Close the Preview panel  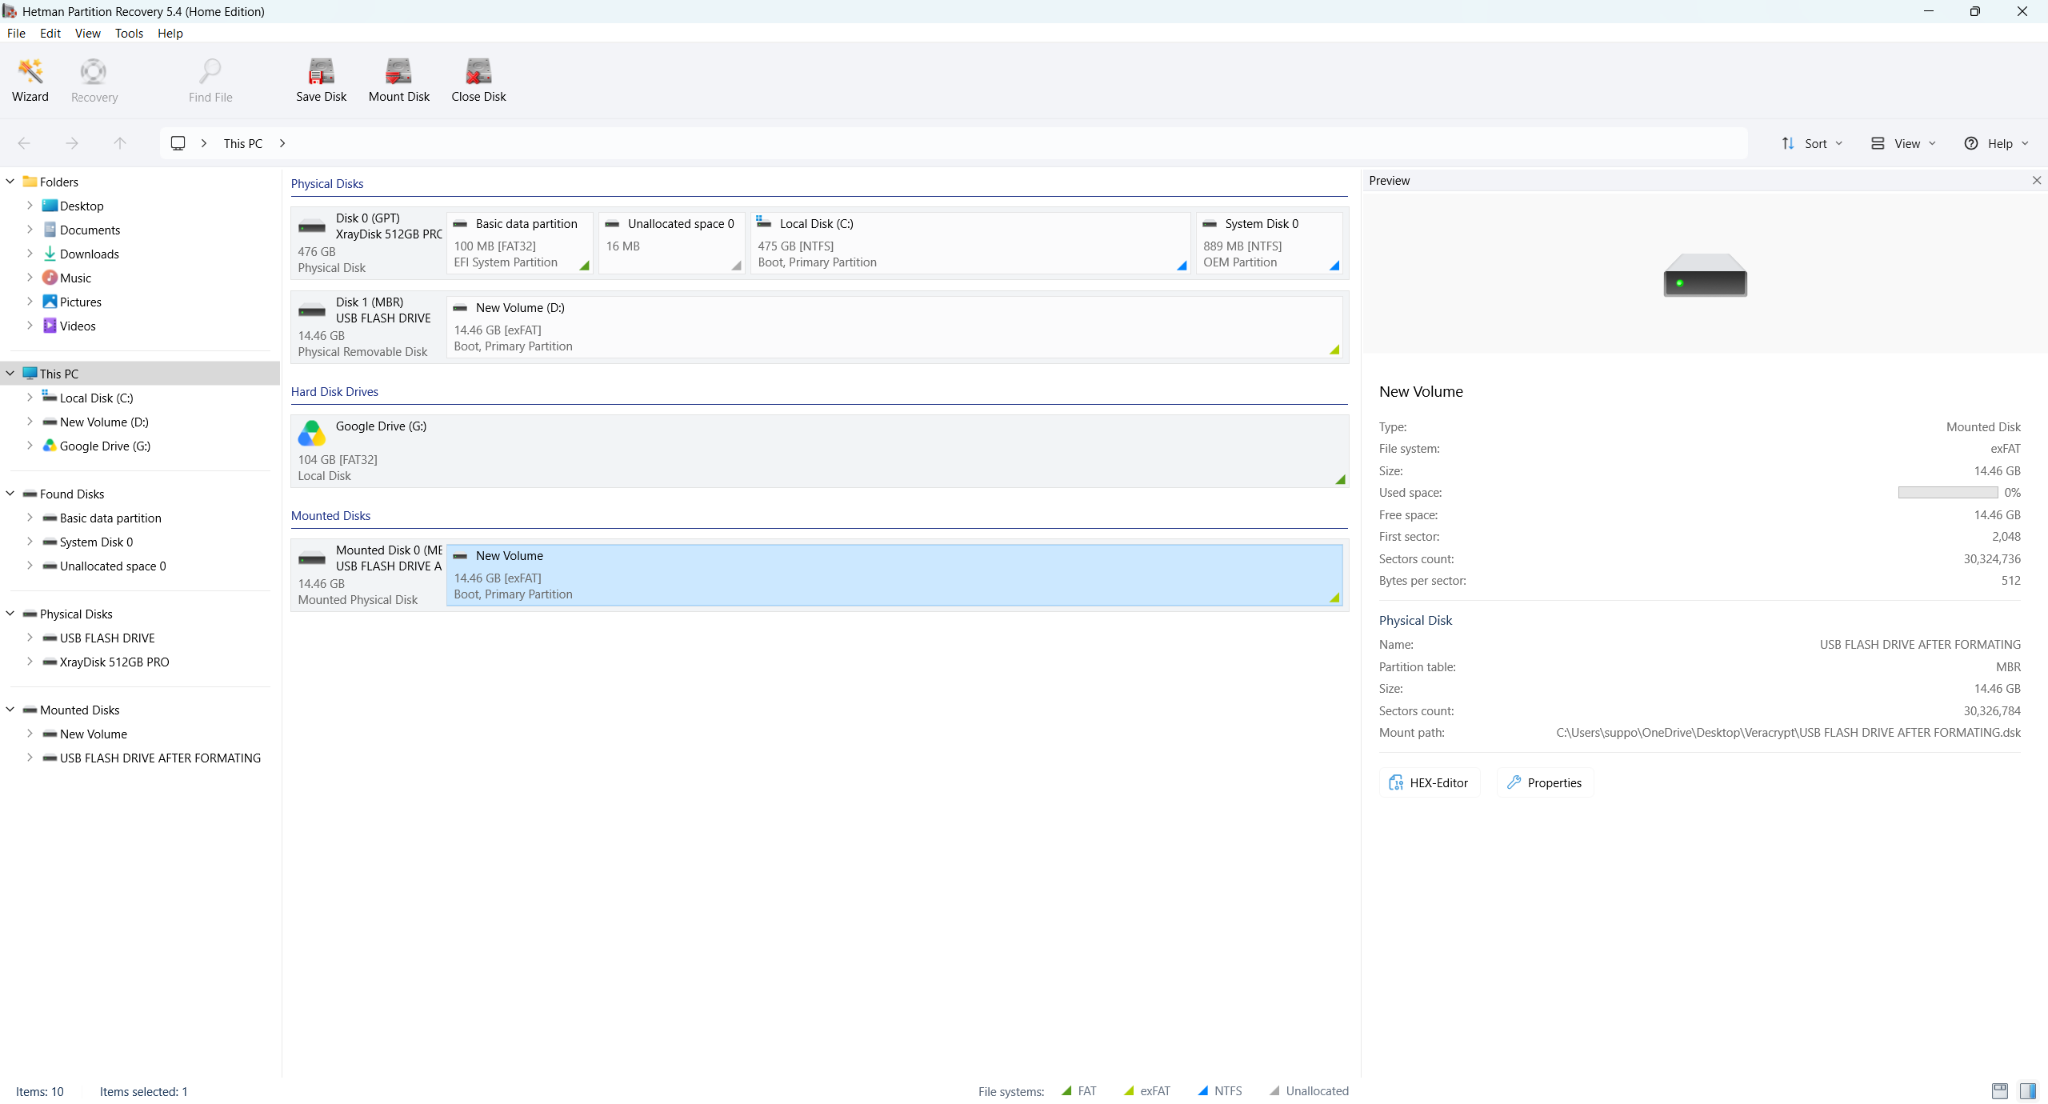tap(2036, 180)
